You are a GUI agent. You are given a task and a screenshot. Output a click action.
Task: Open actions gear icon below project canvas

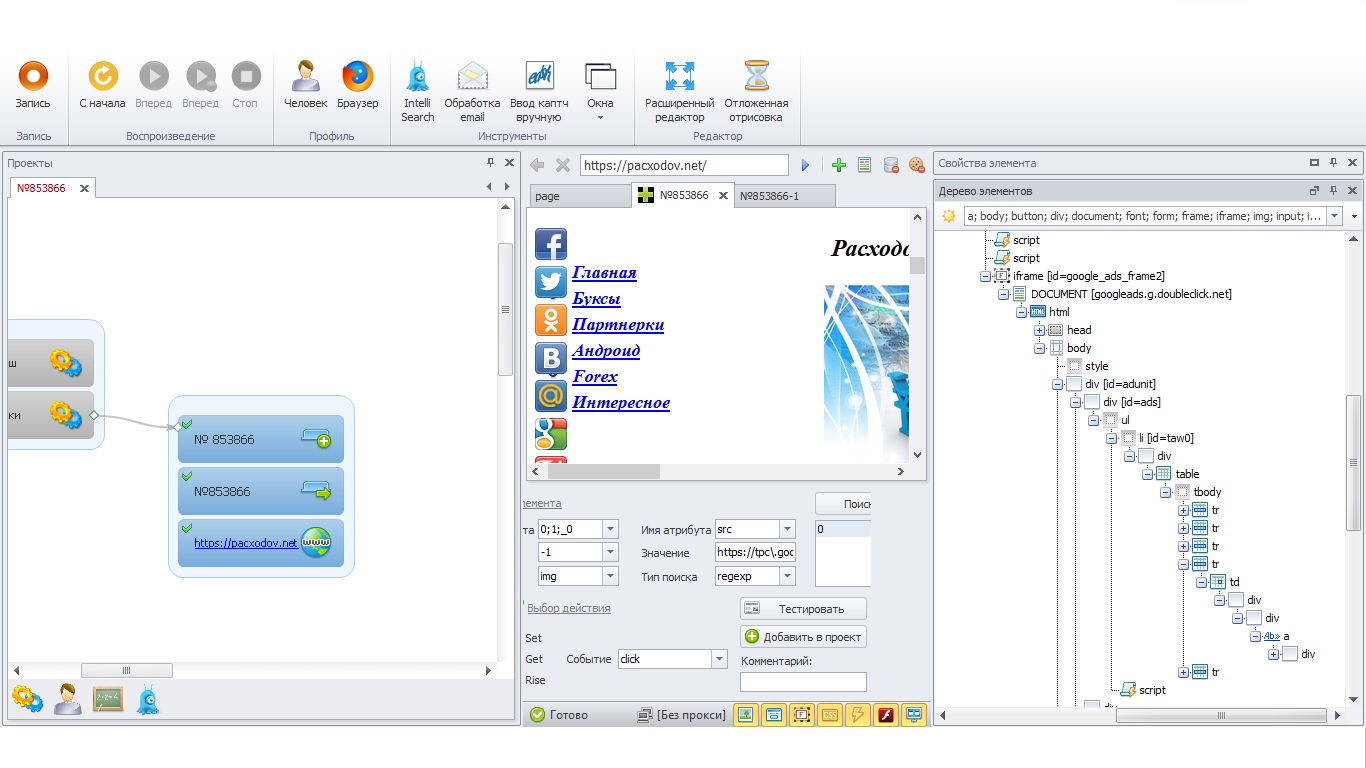point(27,699)
